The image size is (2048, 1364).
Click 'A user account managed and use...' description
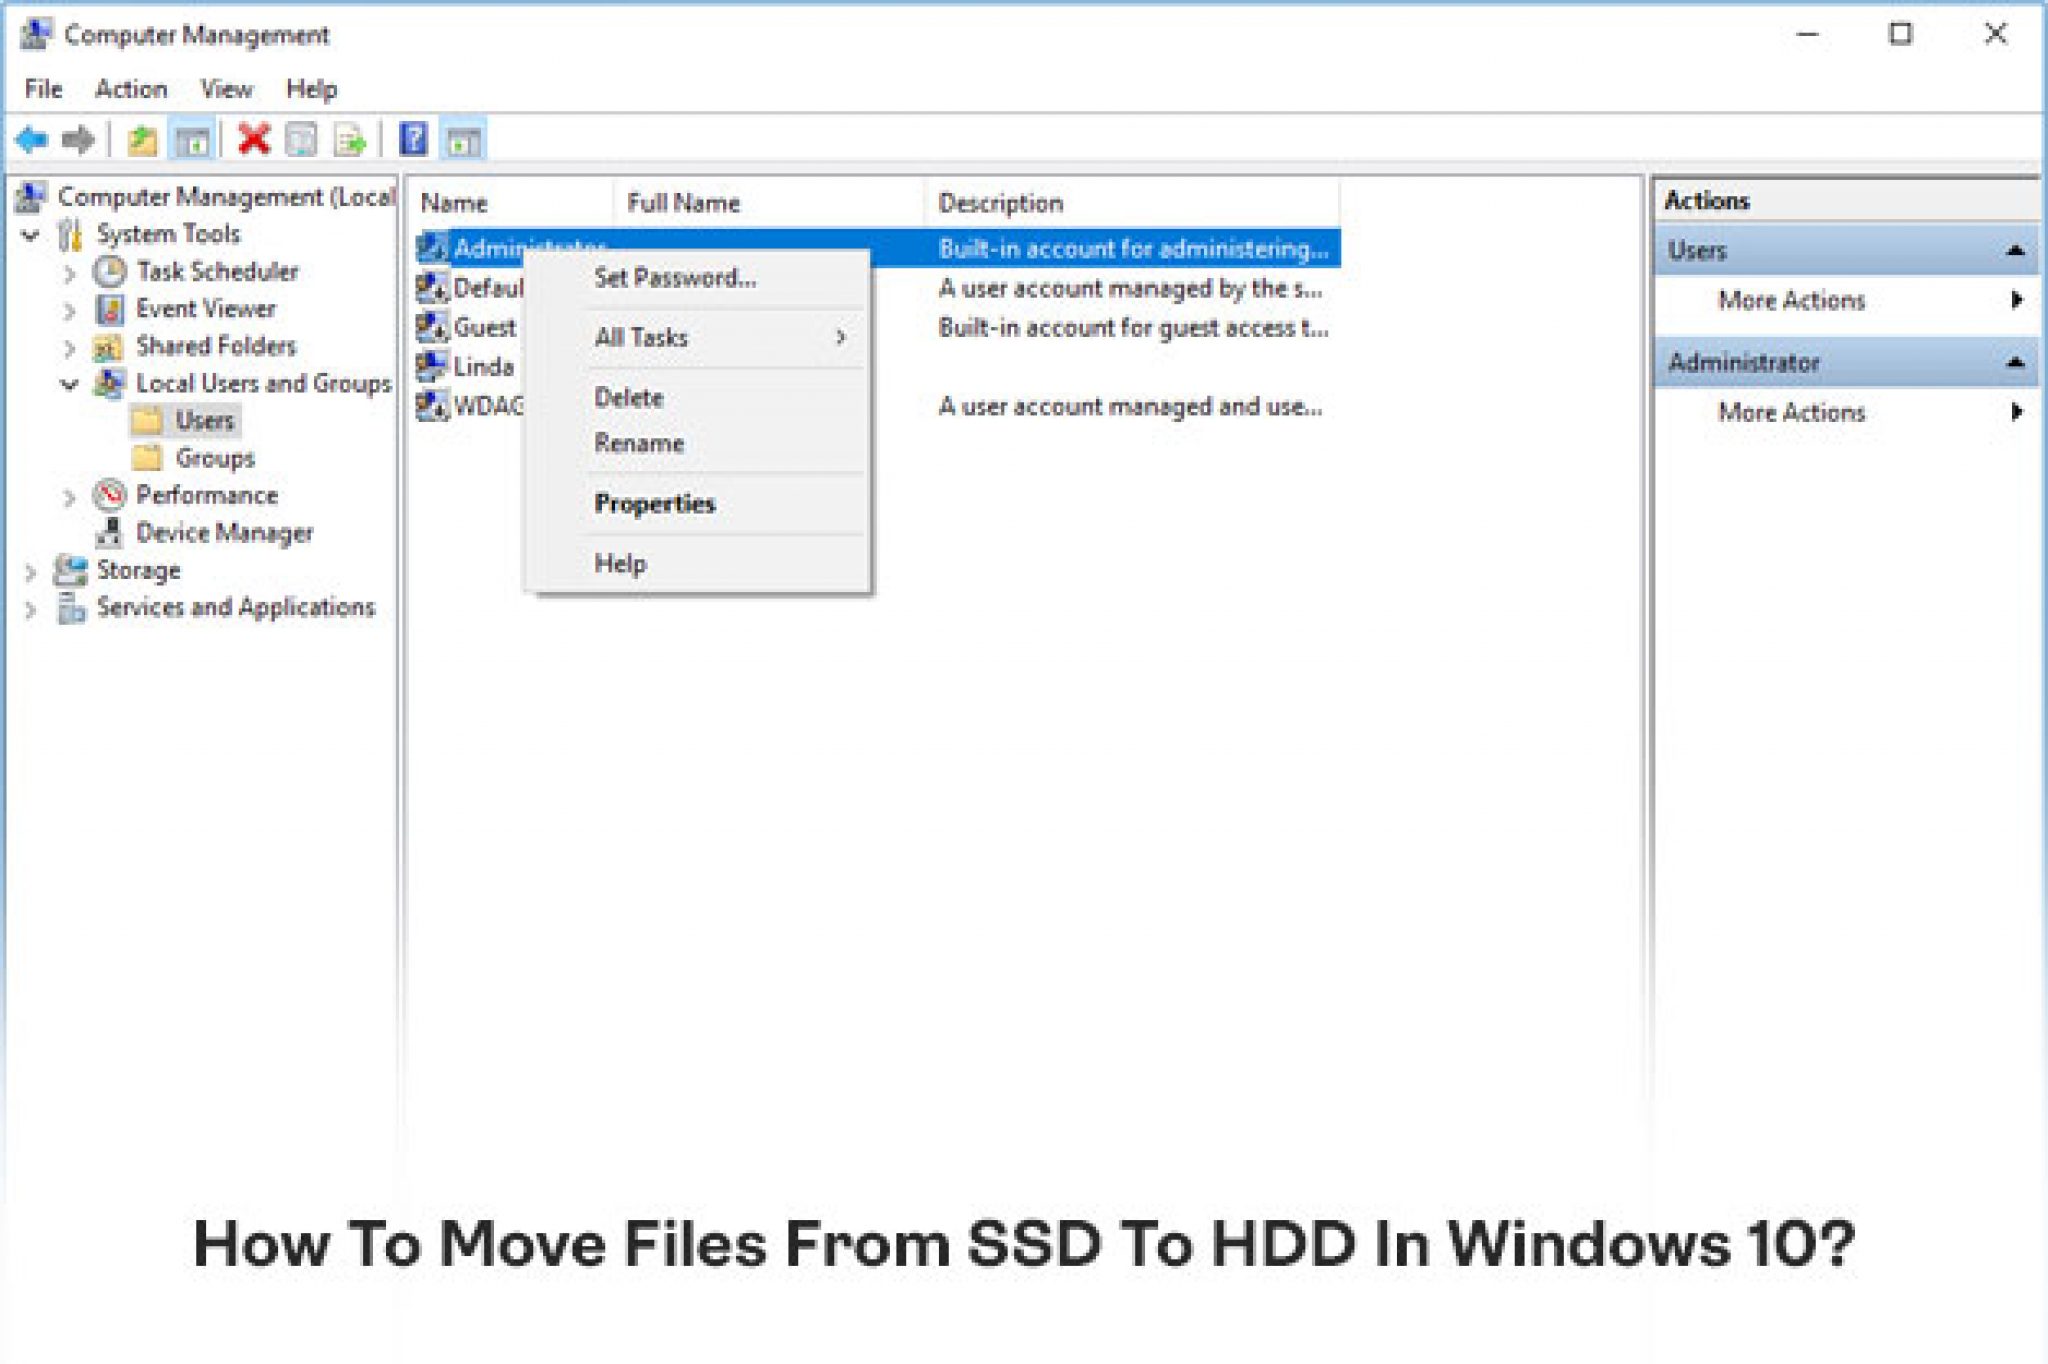(1130, 406)
